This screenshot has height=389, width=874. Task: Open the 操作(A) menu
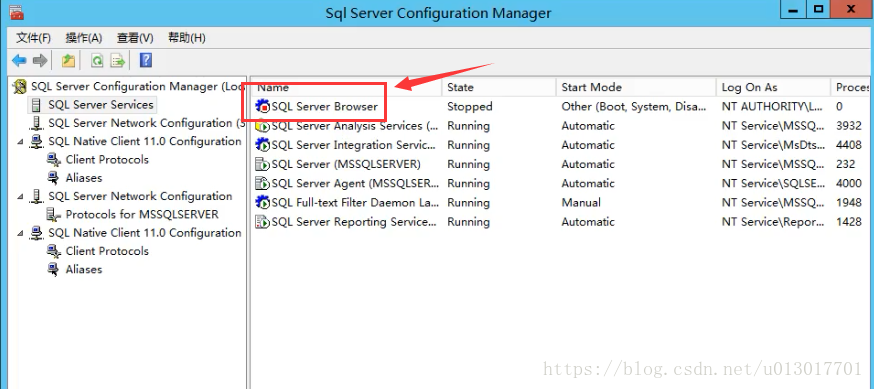tap(84, 38)
